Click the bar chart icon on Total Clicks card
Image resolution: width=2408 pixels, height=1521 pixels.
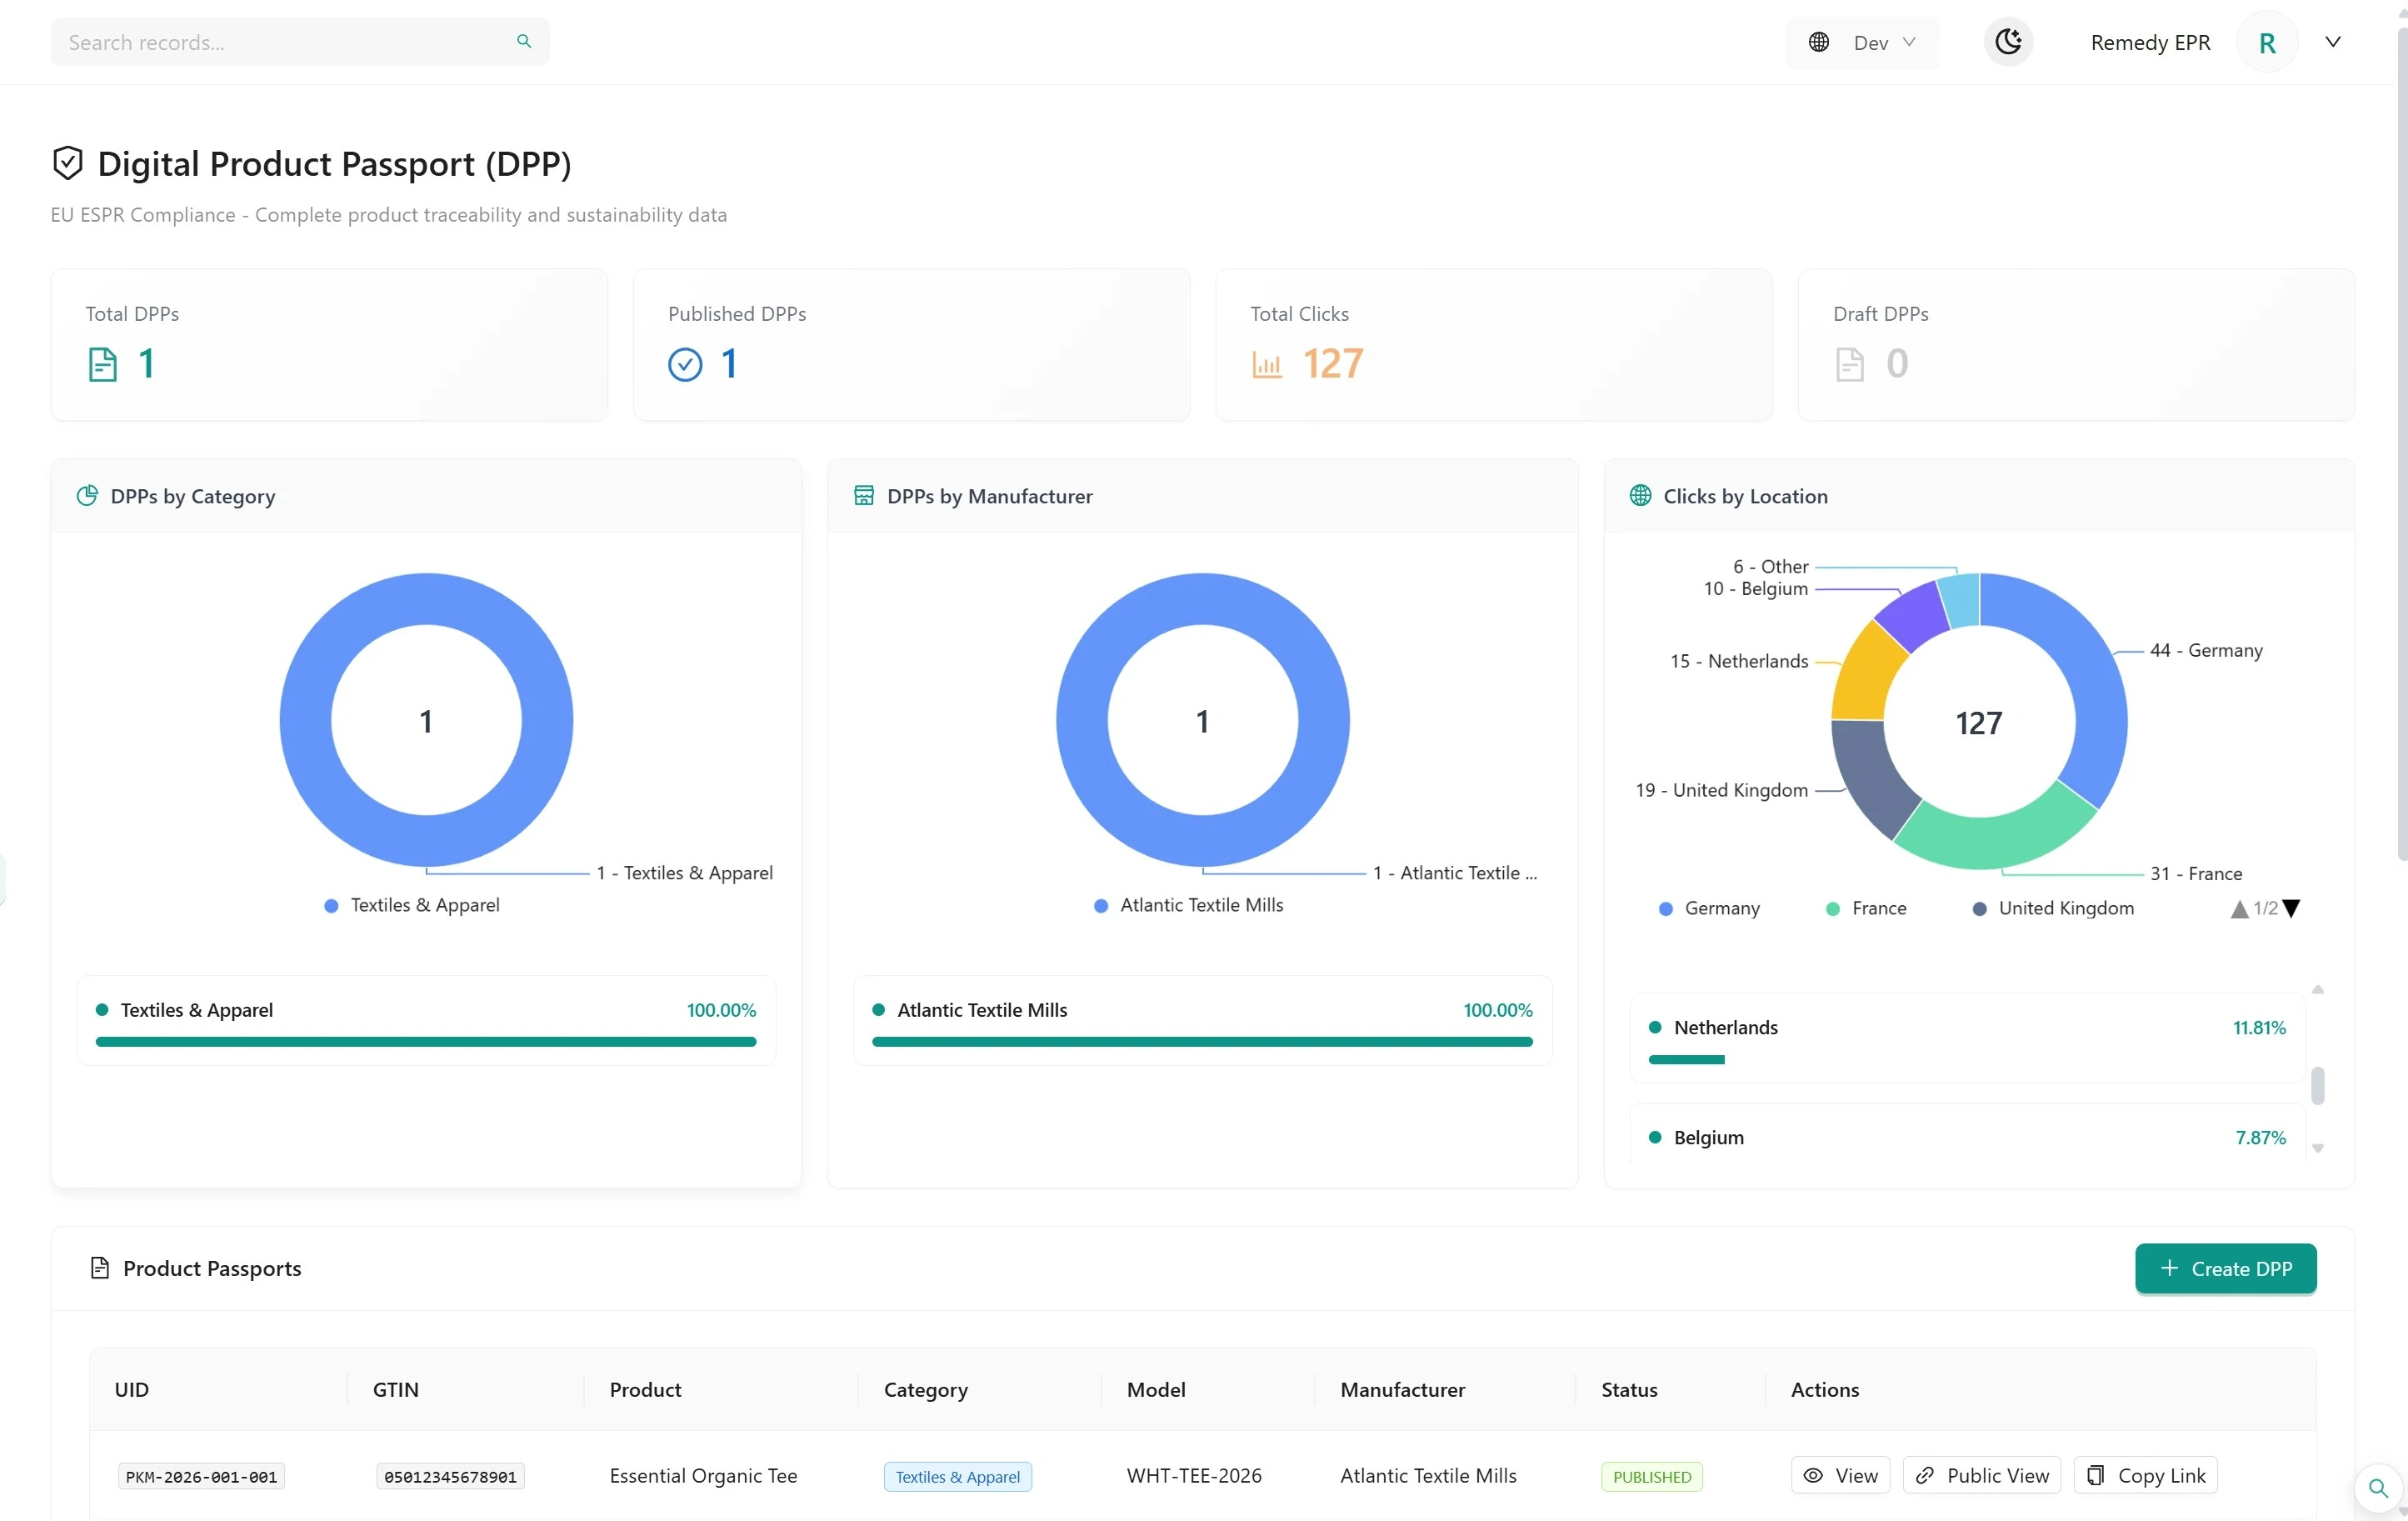point(1267,364)
